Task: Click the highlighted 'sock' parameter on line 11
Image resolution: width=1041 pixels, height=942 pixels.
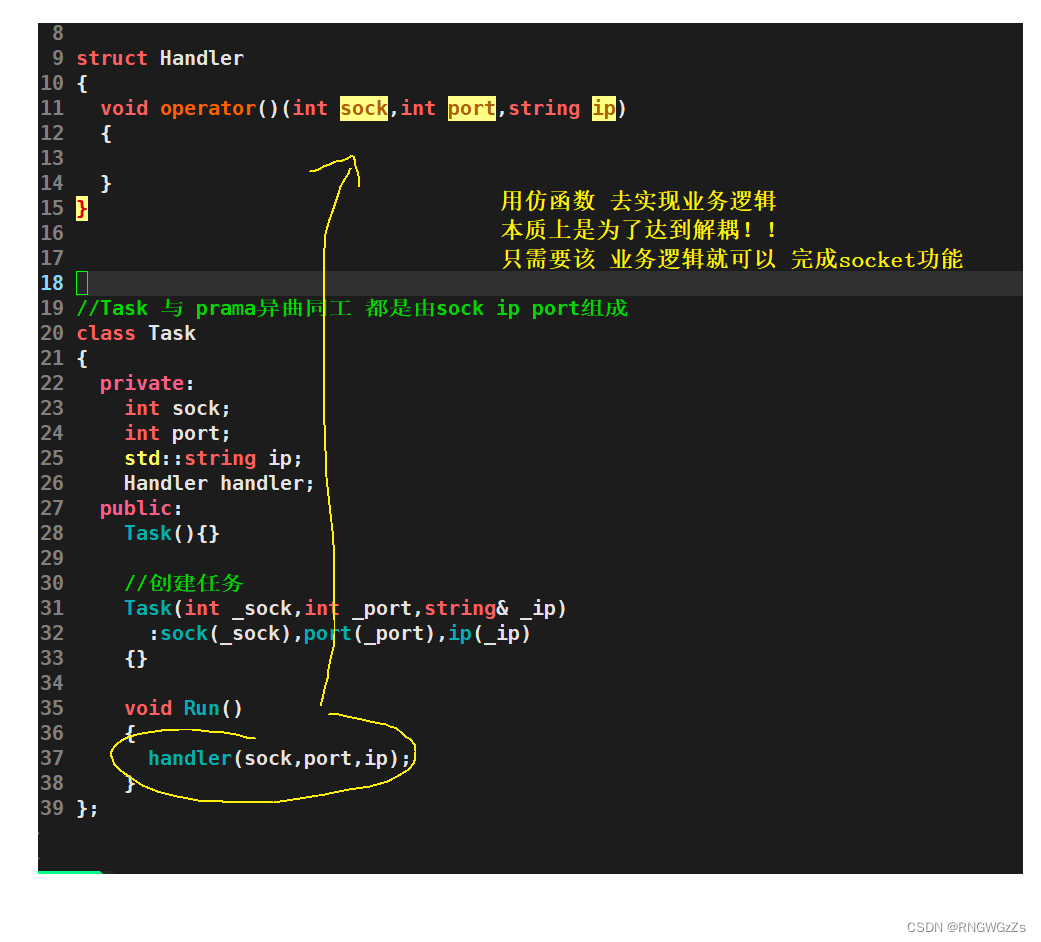Action: coord(364,108)
